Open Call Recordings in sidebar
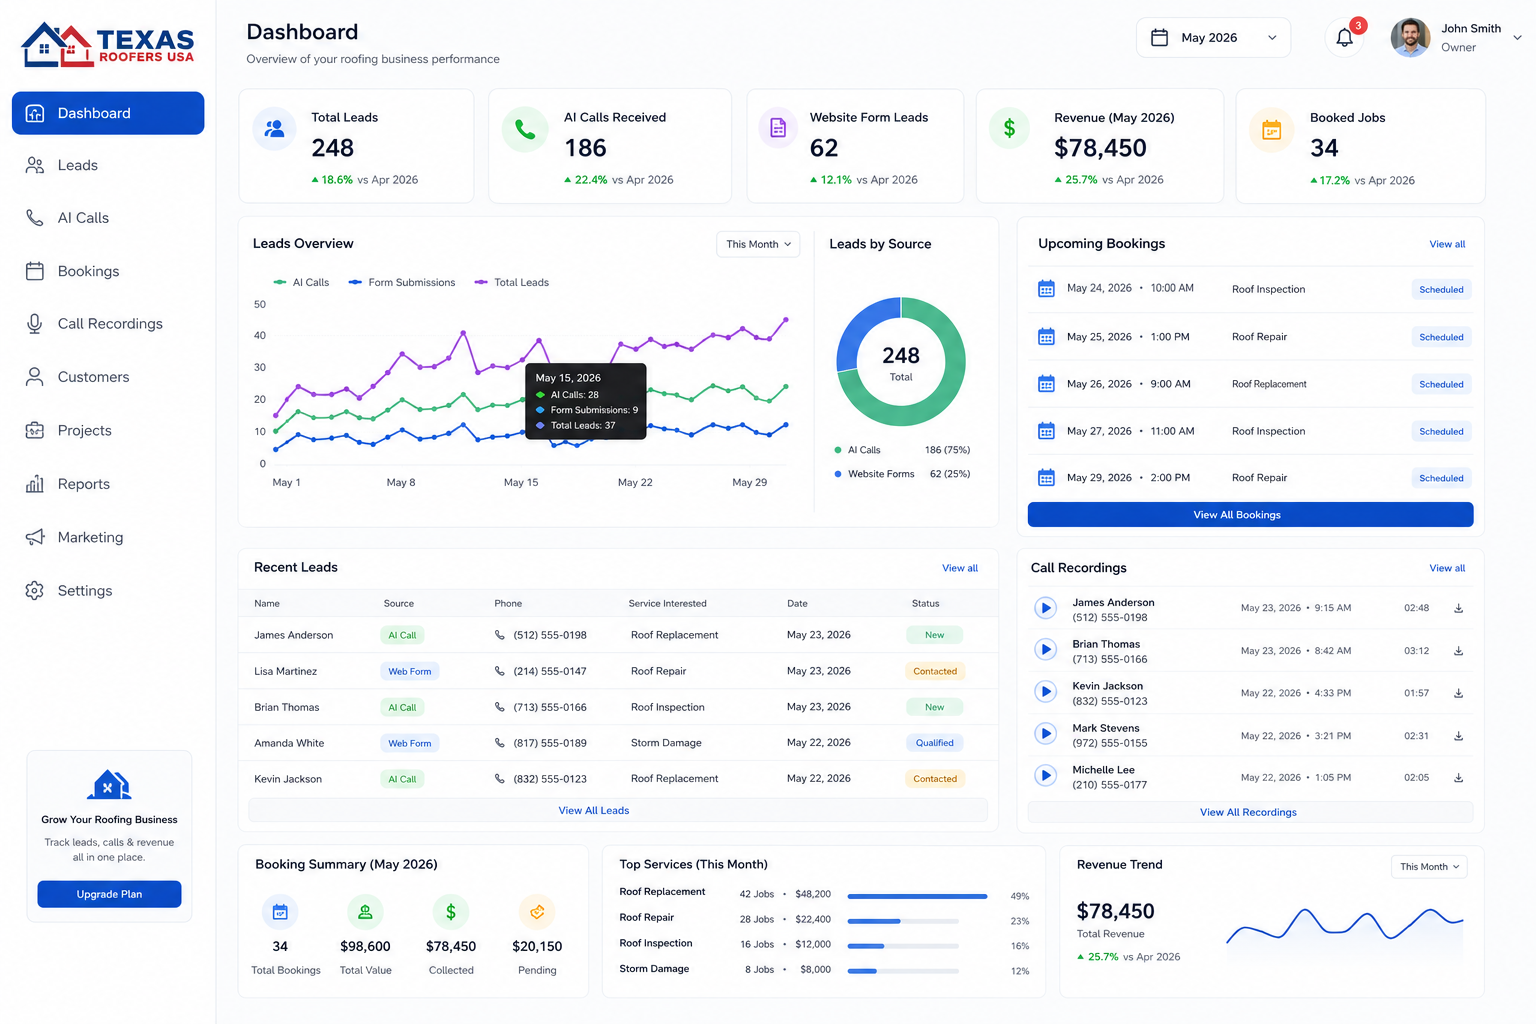This screenshot has width=1536, height=1024. [x=108, y=324]
